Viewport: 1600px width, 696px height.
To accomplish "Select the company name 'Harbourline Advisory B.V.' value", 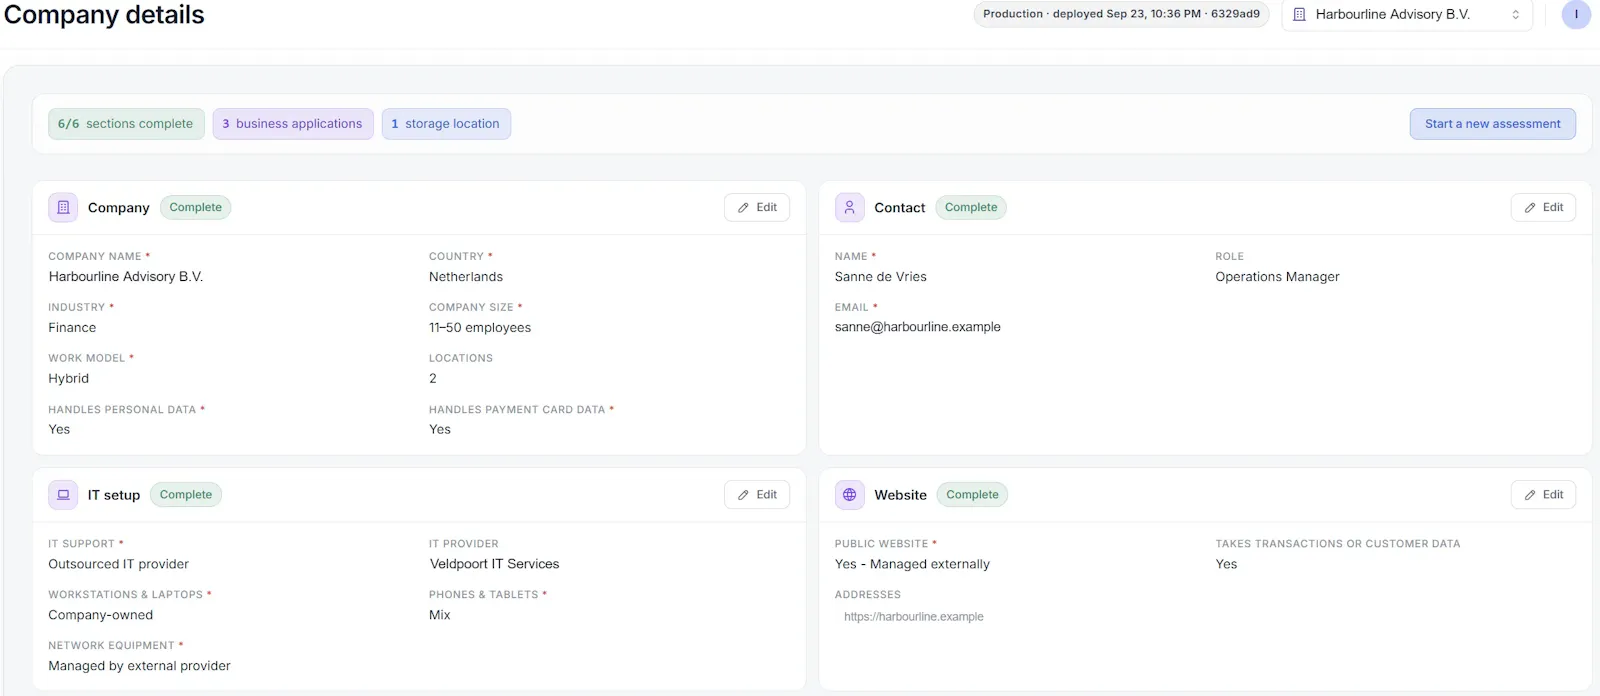I will pos(126,277).
